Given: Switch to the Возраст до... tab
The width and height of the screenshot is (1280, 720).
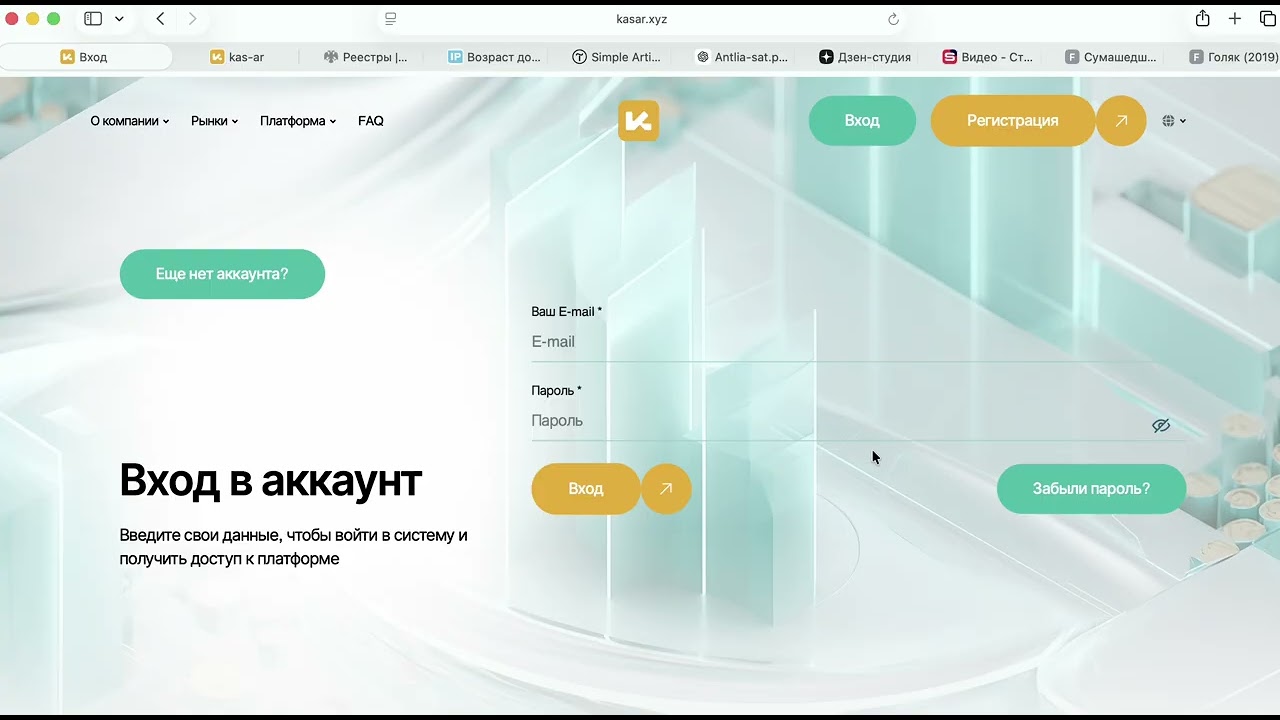Looking at the screenshot, I should pyautogui.click(x=494, y=57).
